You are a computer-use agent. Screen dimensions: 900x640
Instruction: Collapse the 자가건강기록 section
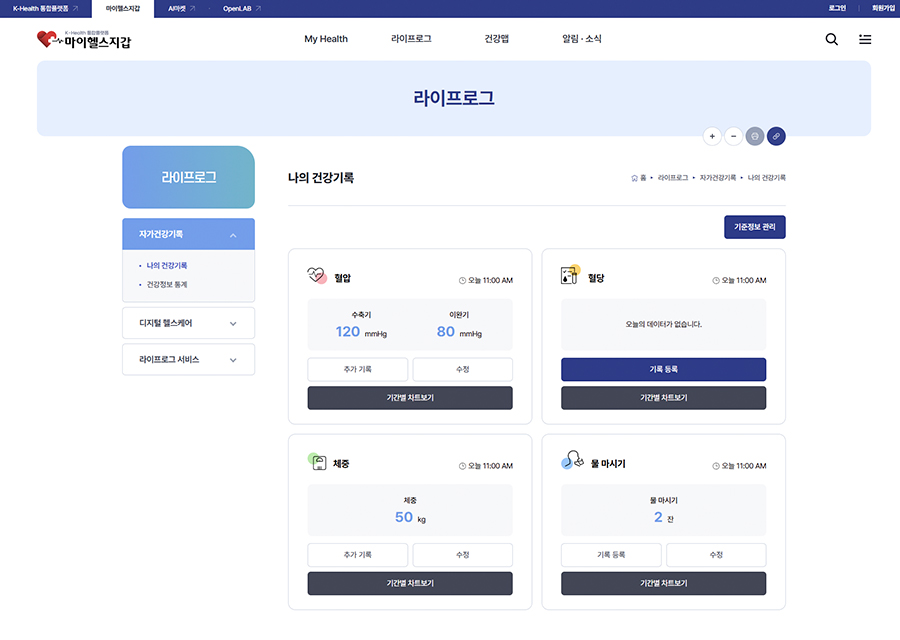(188, 233)
